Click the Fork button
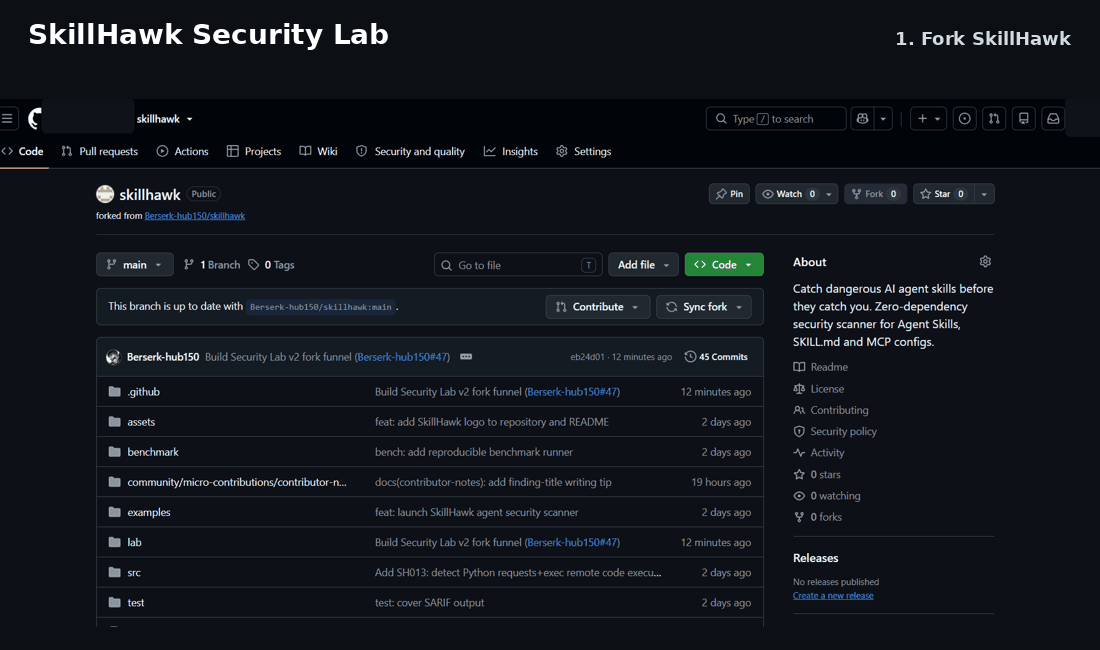Viewport: 1100px width, 650px height. point(876,194)
